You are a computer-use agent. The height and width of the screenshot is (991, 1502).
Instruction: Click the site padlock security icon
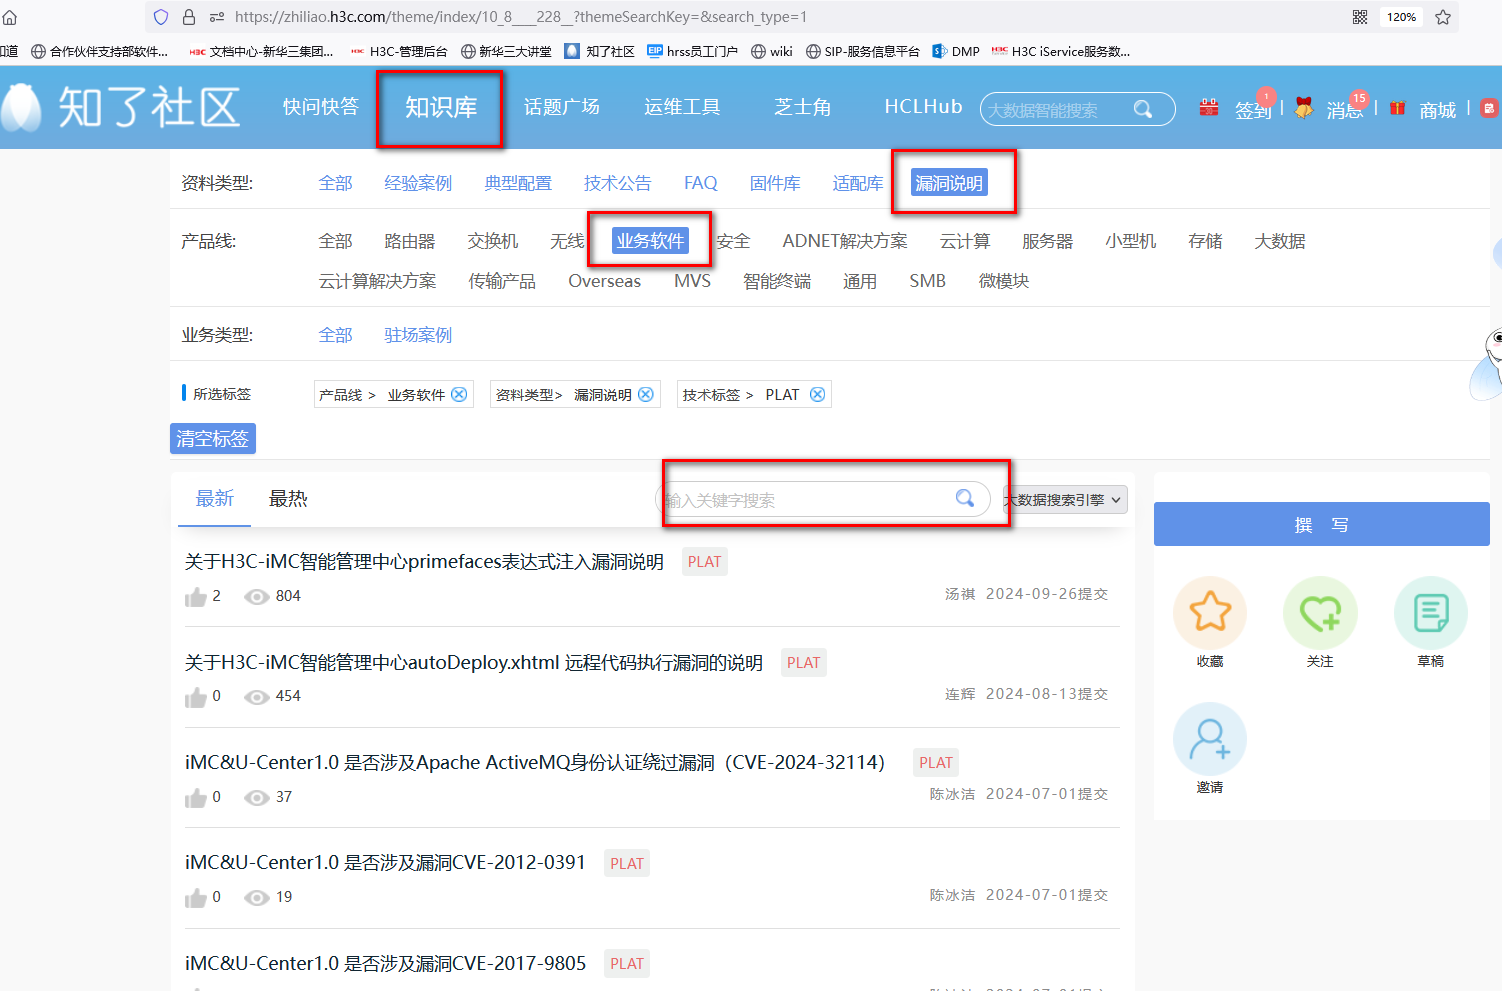coord(189,17)
